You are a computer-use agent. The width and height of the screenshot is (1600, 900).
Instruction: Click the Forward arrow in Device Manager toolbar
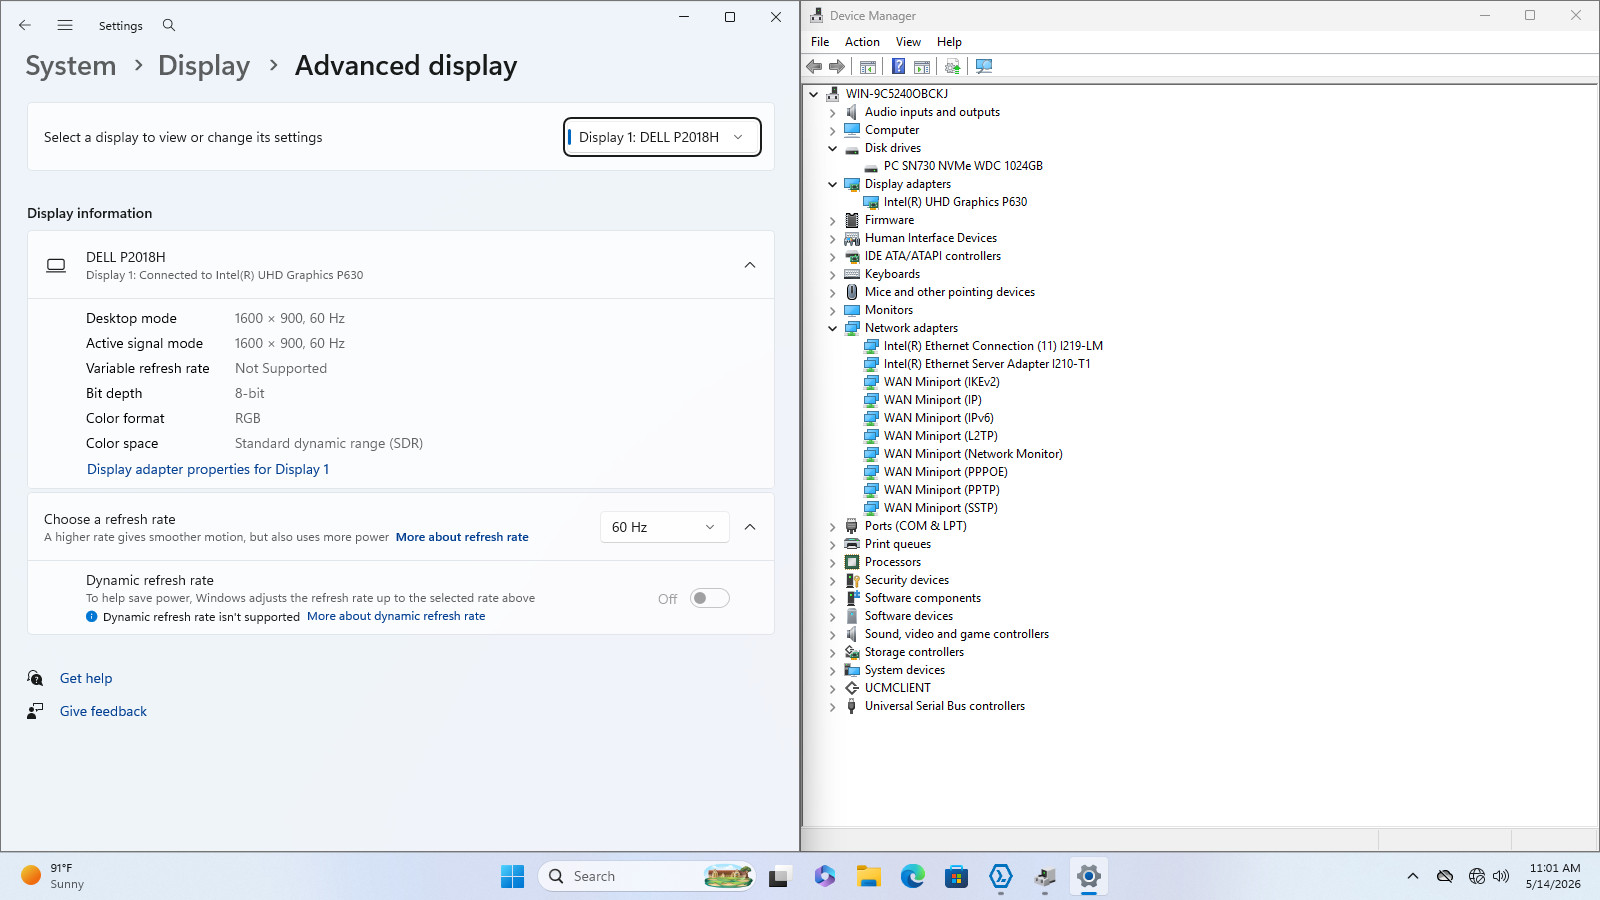(x=837, y=66)
